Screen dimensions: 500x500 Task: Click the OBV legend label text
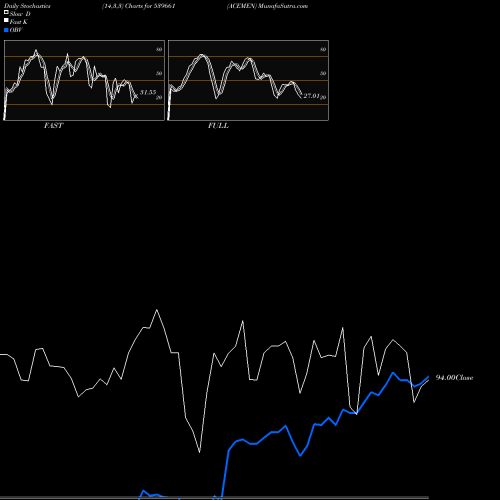click(16, 30)
